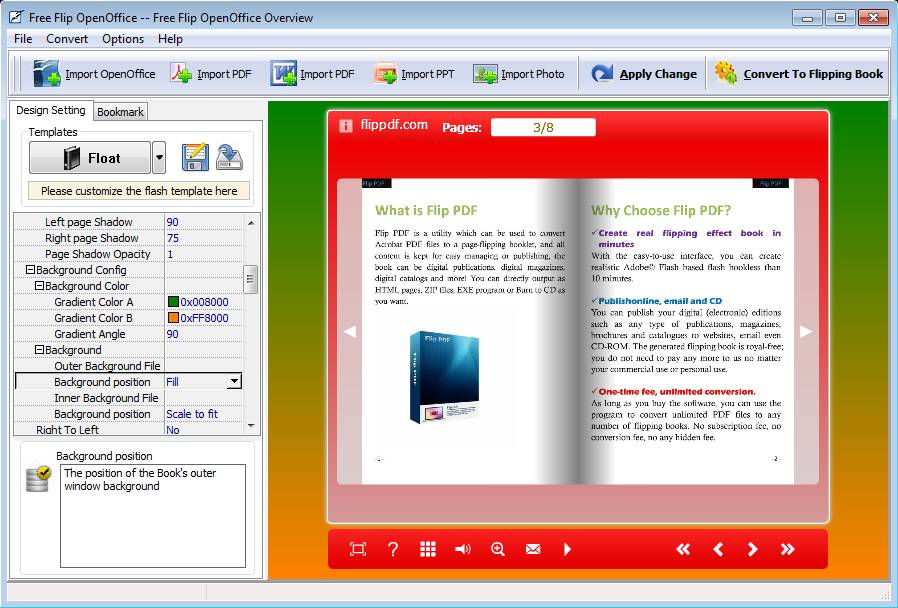898x608 pixels.
Task: Click the Outer Background File row
Action: point(129,366)
